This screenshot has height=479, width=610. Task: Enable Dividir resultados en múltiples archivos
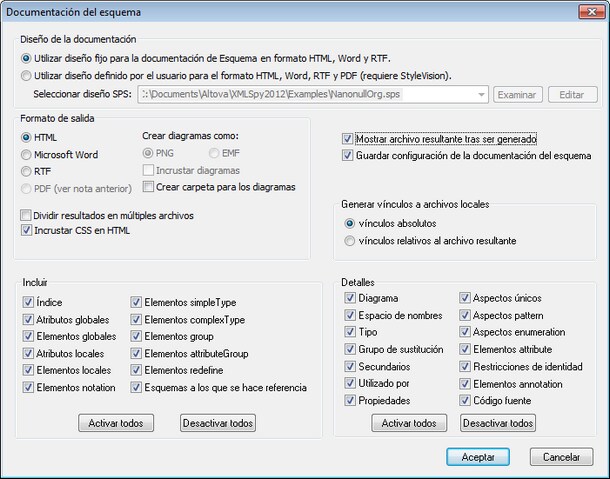point(26,215)
